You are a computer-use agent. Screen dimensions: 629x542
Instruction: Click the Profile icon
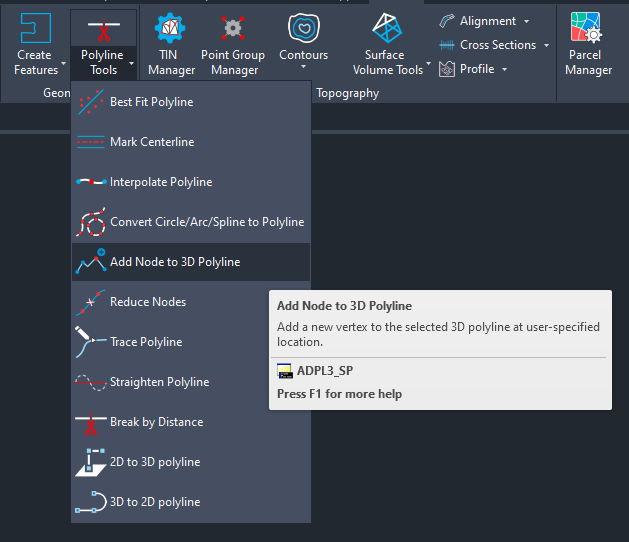click(x=446, y=69)
